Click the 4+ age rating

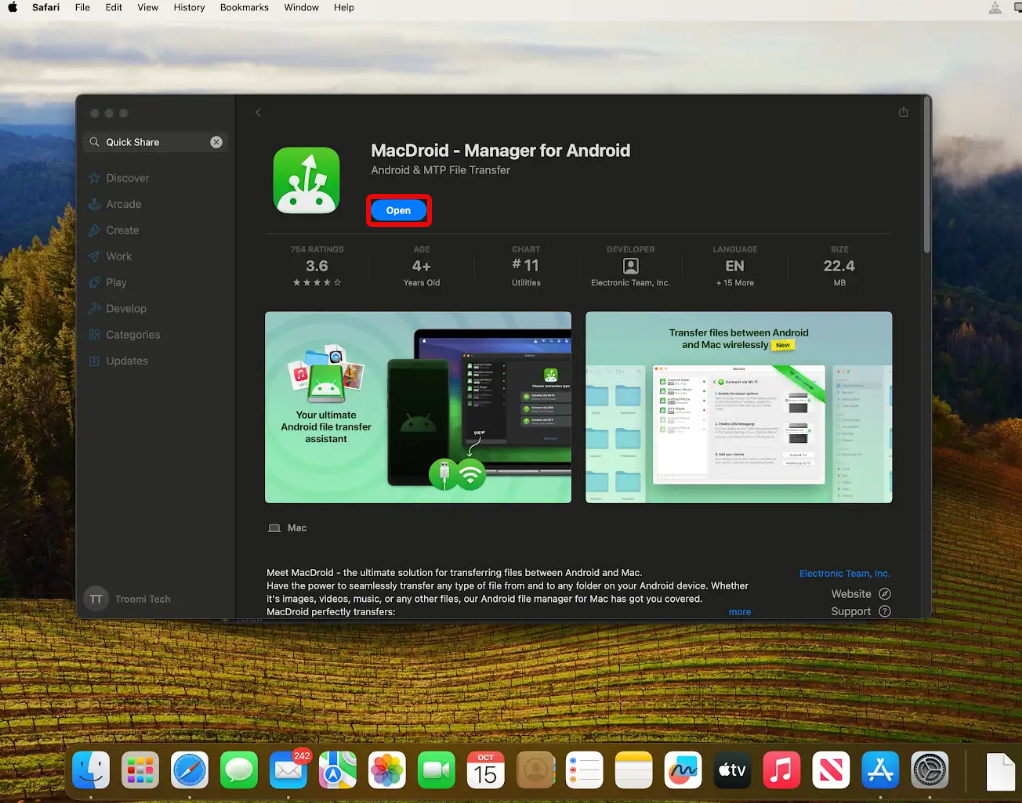(x=422, y=266)
